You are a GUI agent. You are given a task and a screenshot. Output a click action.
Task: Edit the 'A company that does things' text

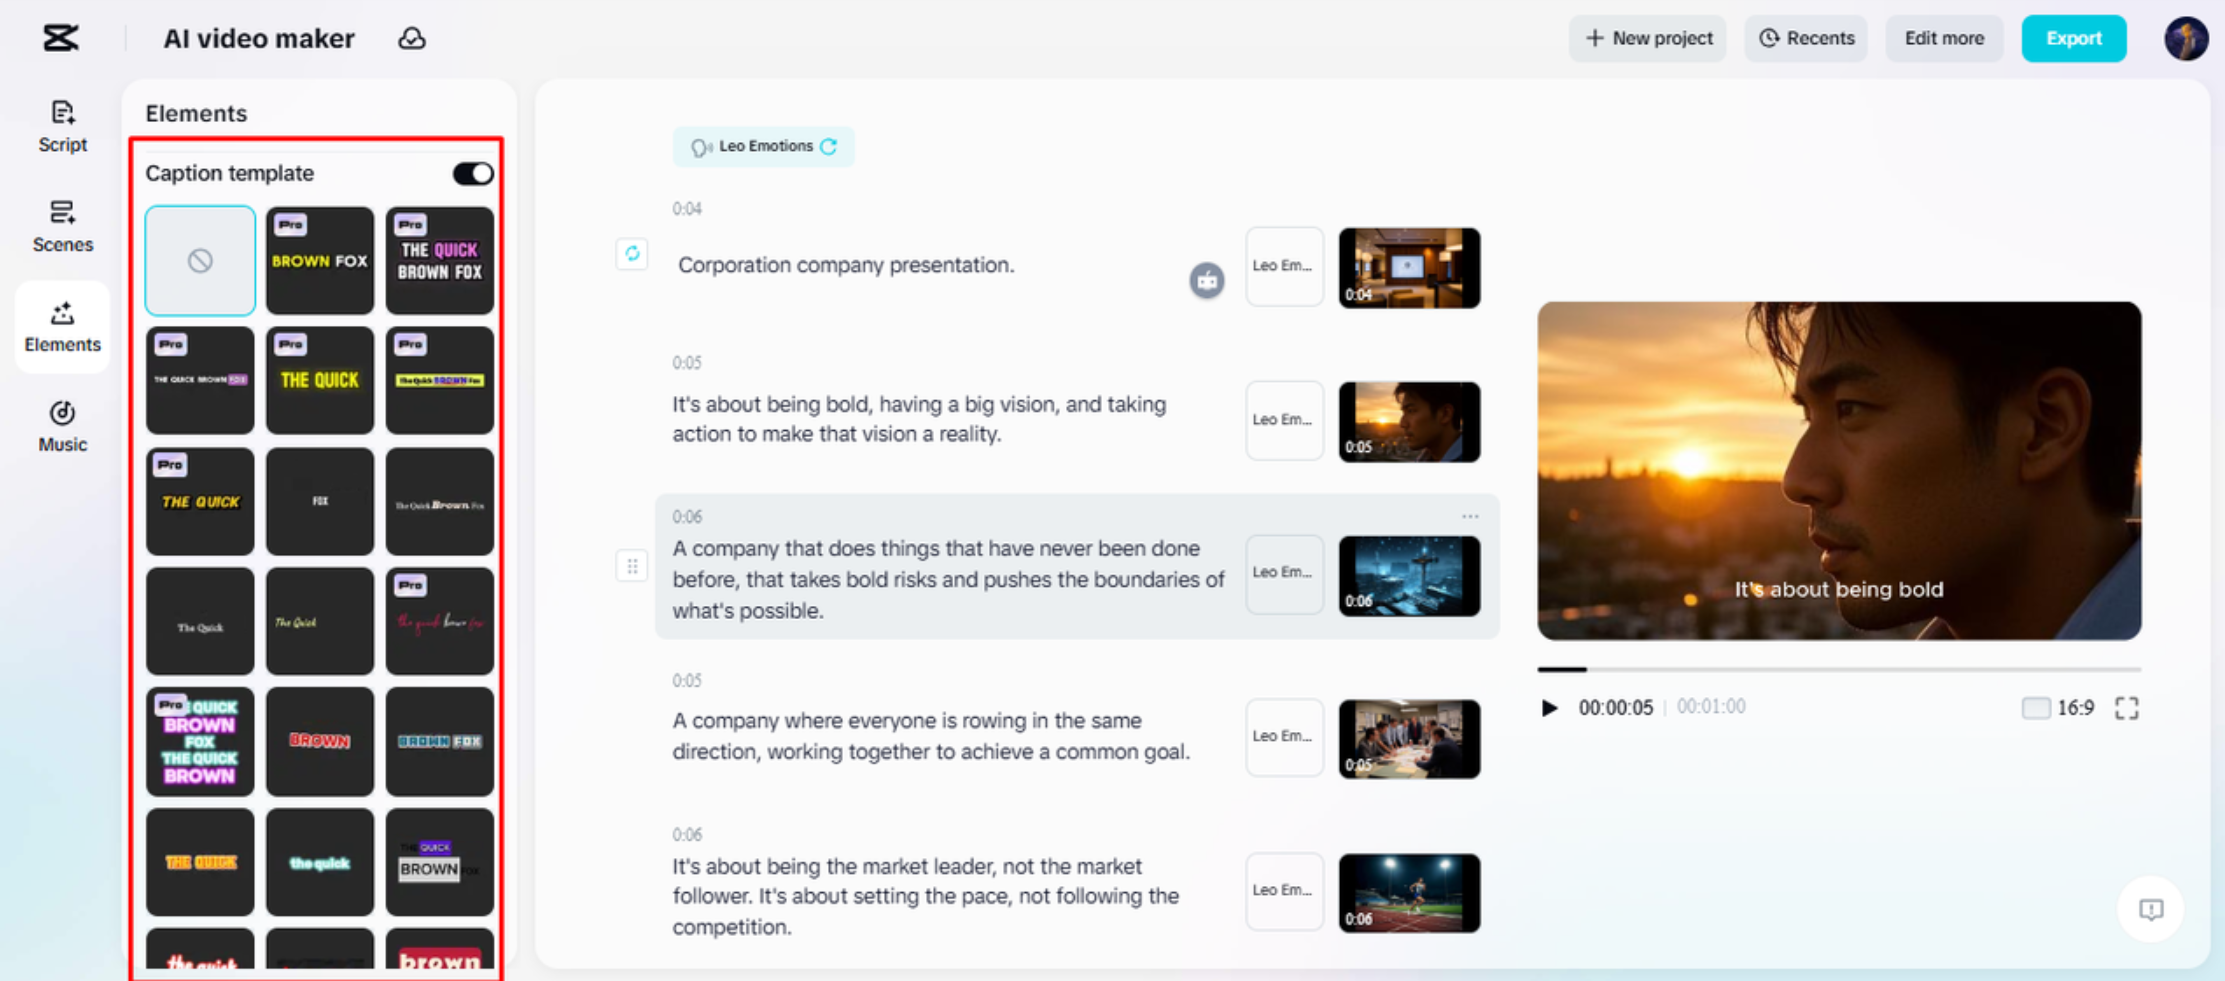948,579
